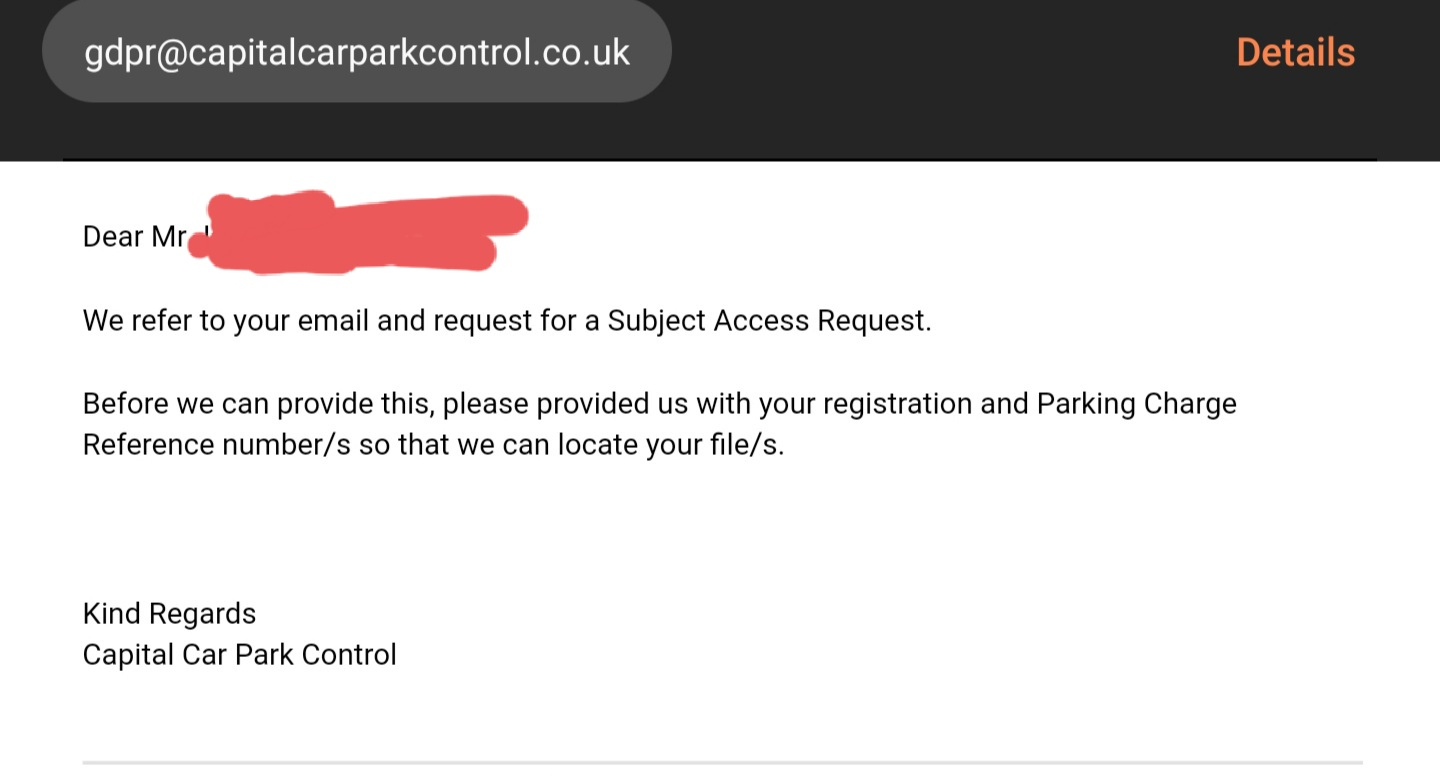Viewport: 1440px width, 776px height.
Task: Select the phrase 'Subject Access Request.'
Action: (769, 321)
